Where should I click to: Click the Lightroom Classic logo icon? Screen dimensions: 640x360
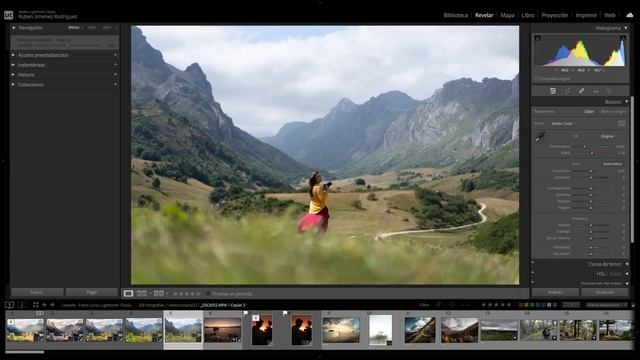9,16
